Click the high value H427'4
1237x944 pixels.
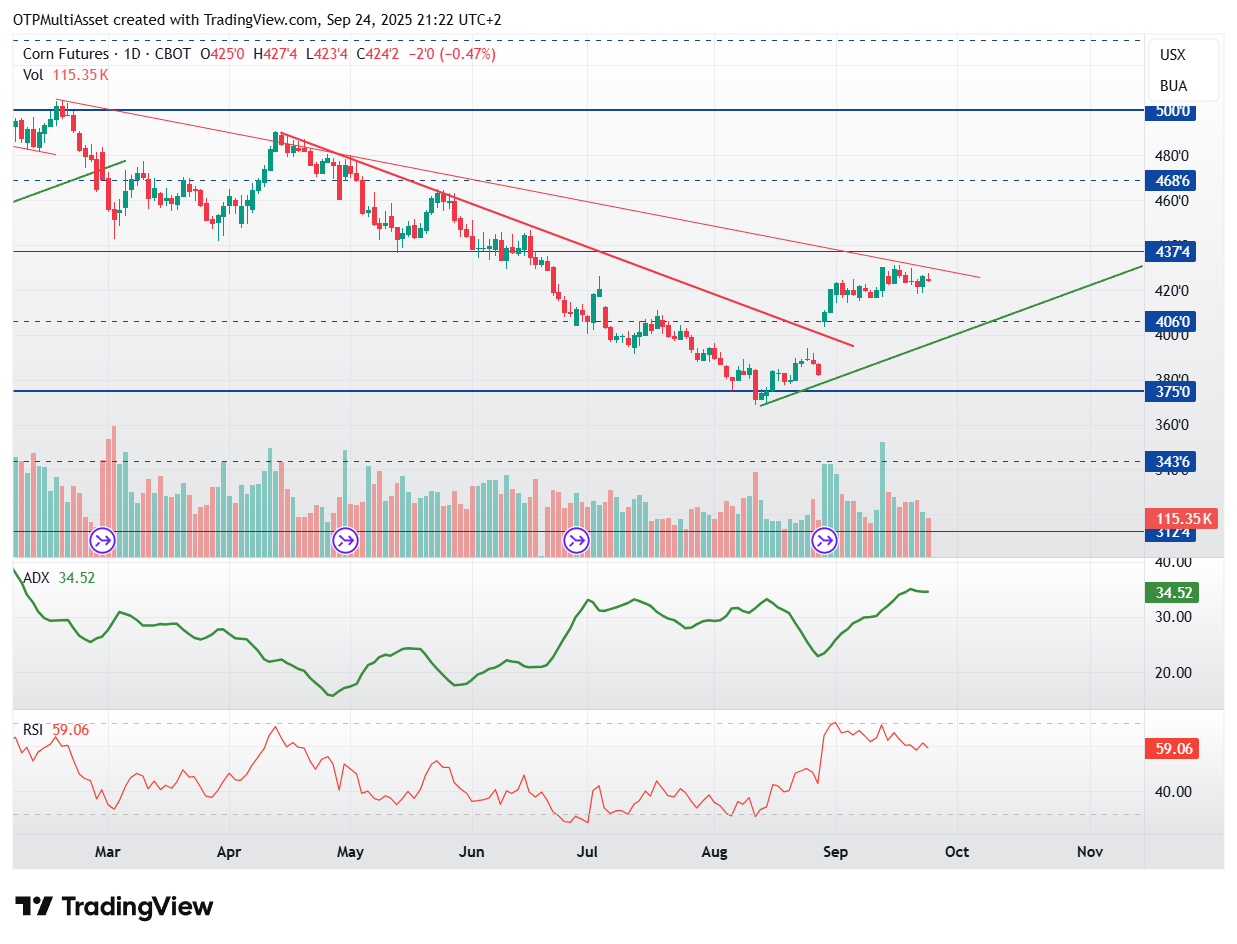click(x=275, y=54)
